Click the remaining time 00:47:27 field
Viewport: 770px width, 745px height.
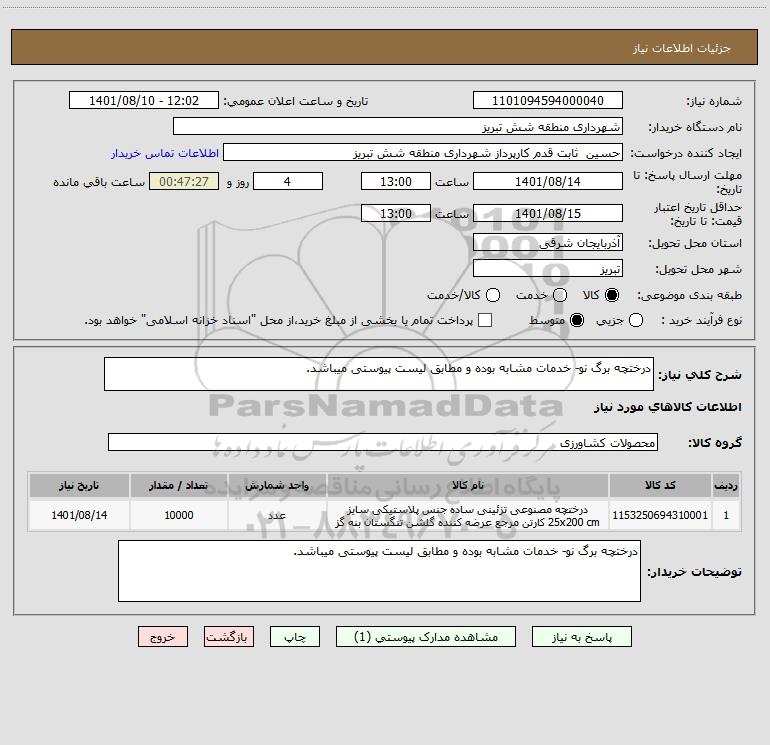pos(184,181)
